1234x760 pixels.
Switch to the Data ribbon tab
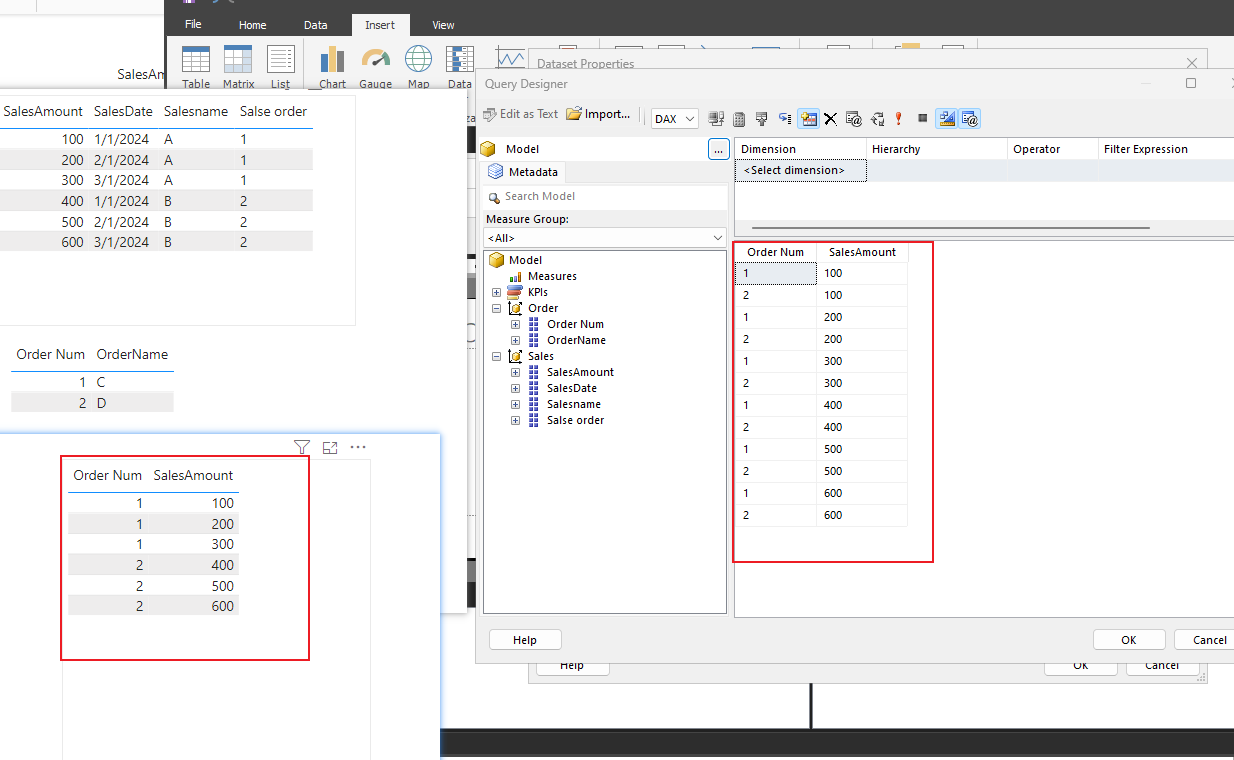315,25
